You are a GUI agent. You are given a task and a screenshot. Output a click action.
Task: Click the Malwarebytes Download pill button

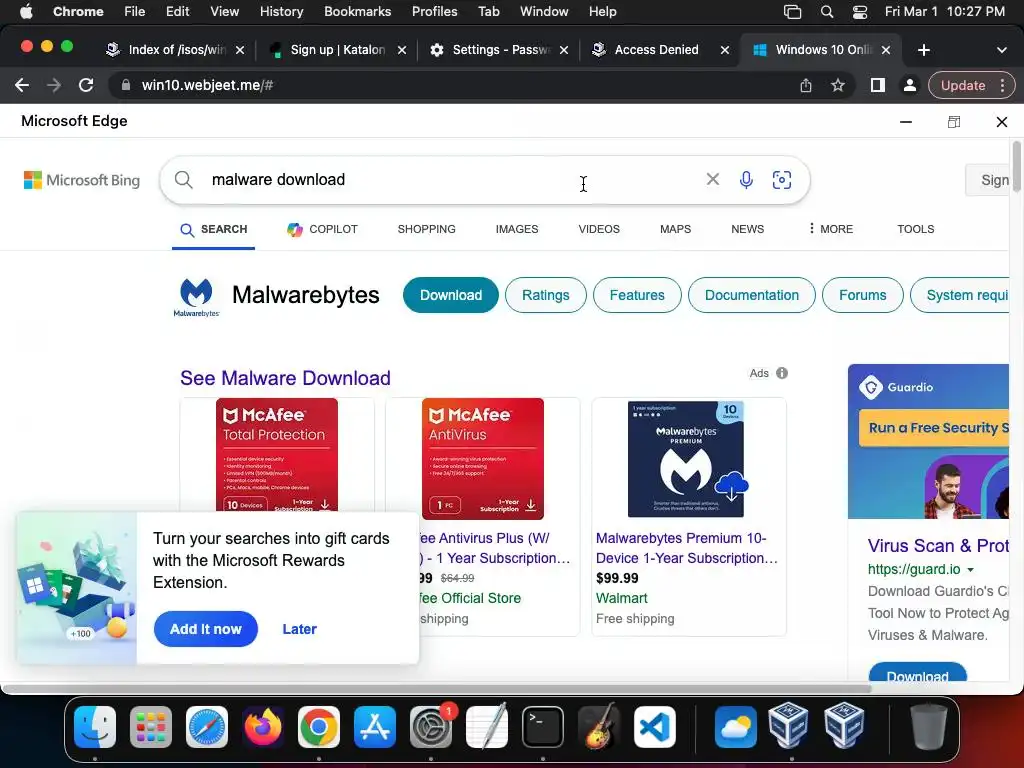(451, 295)
